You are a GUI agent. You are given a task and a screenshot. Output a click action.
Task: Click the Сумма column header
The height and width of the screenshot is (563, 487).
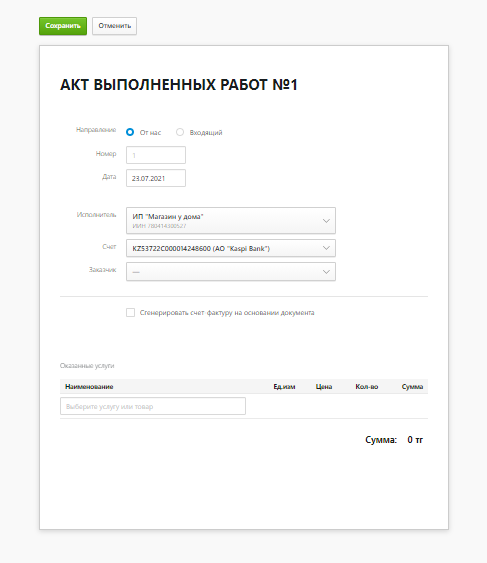pyautogui.click(x=412, y=387)
